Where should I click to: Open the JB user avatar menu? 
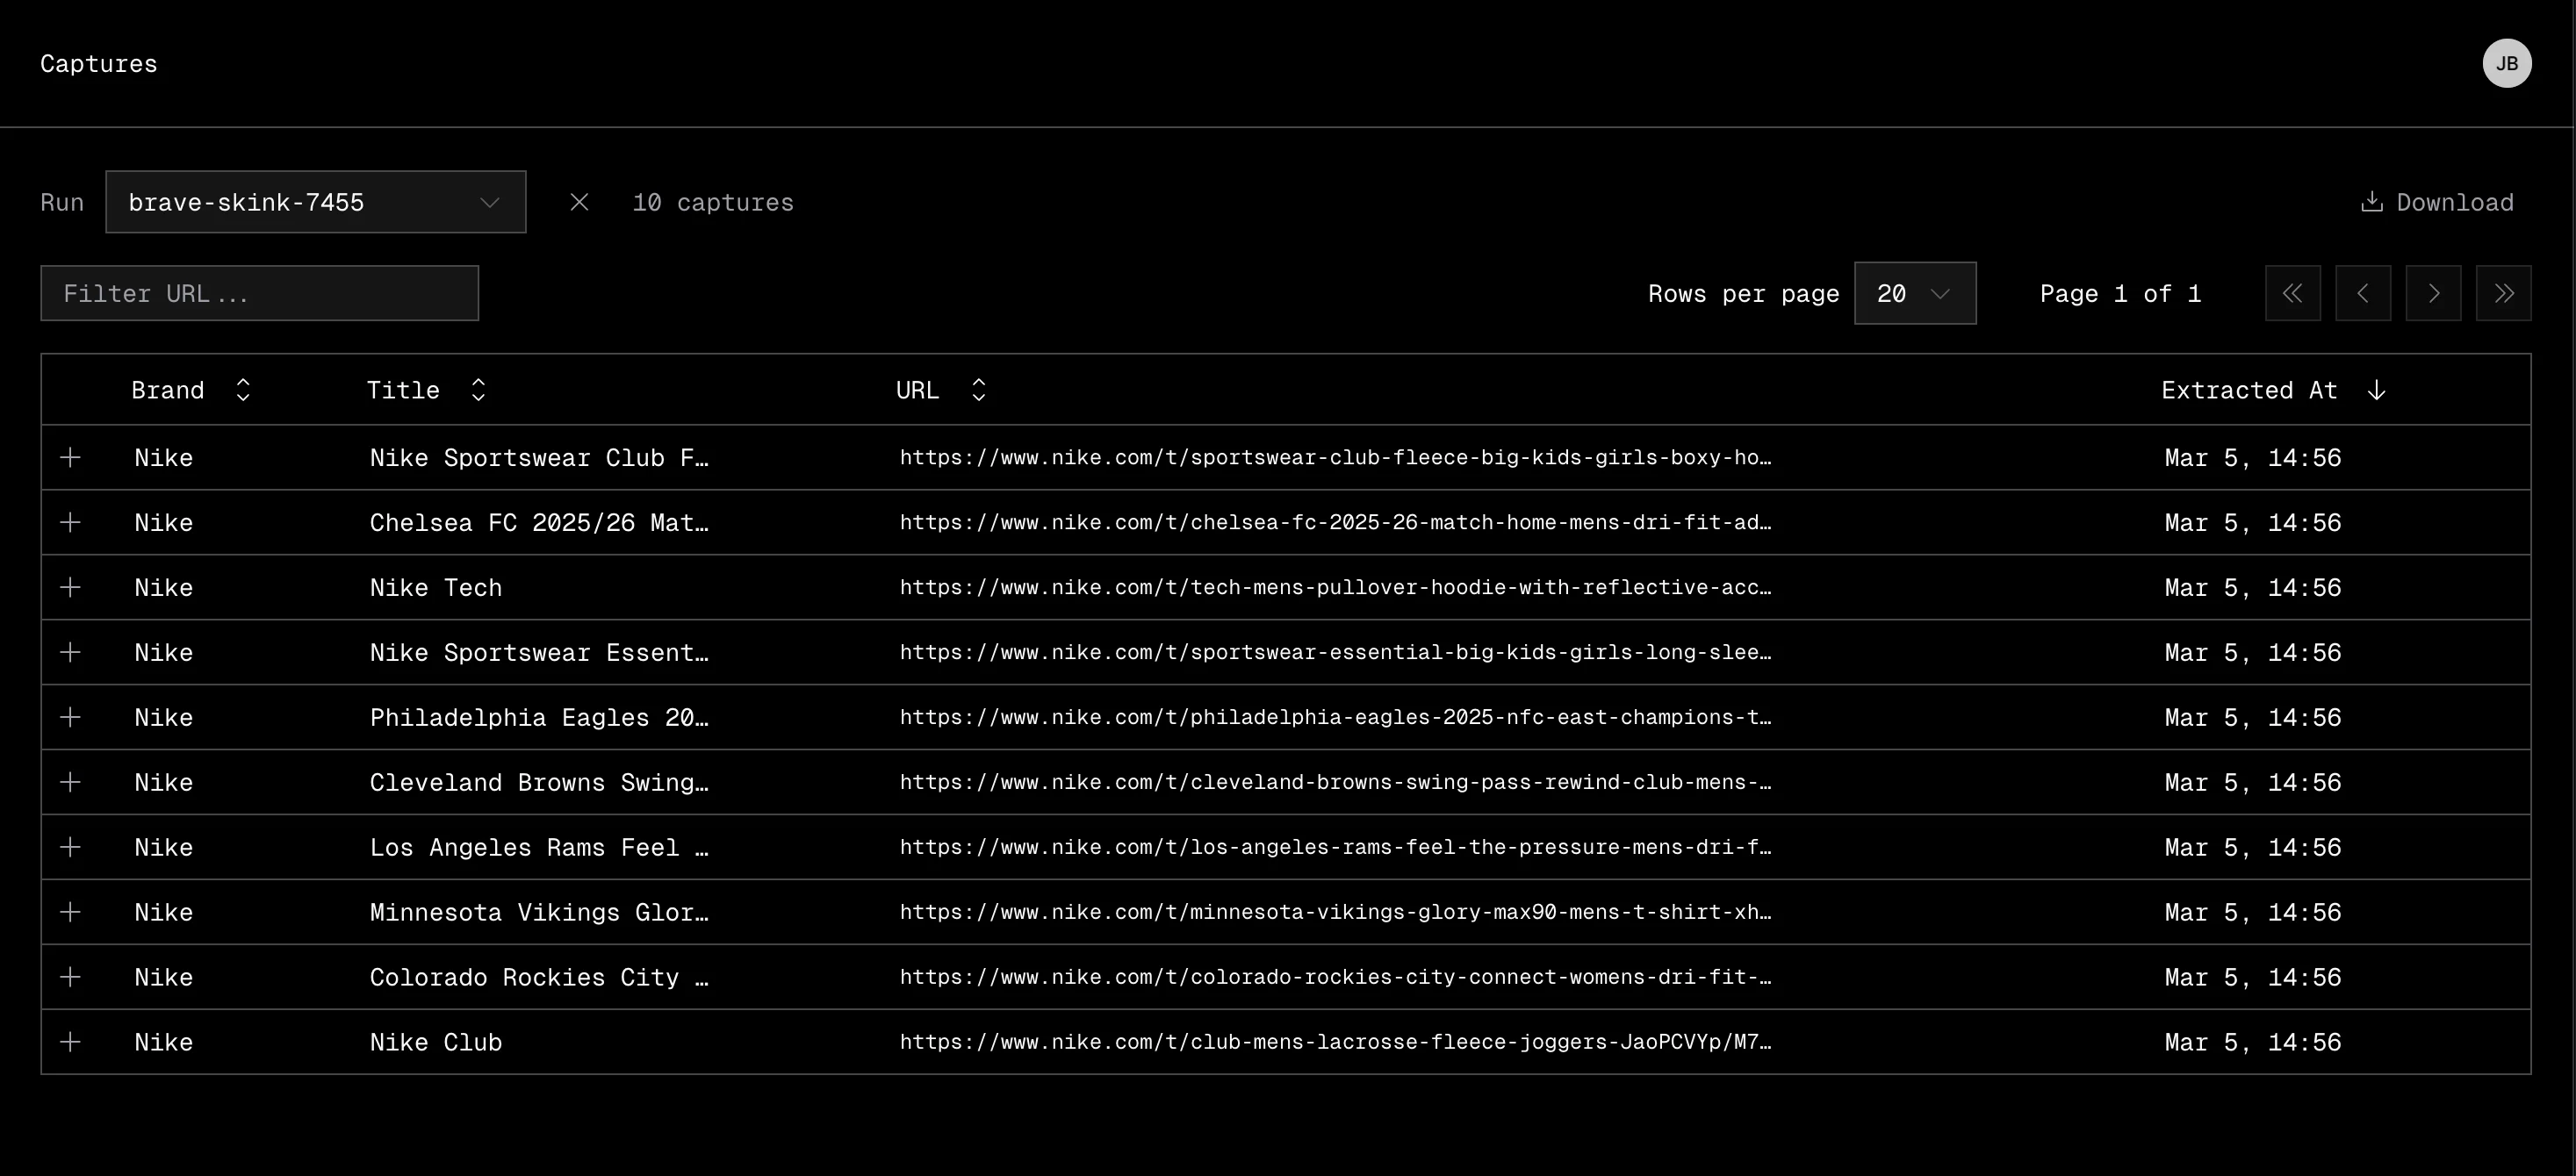[x=2506, y=64]
